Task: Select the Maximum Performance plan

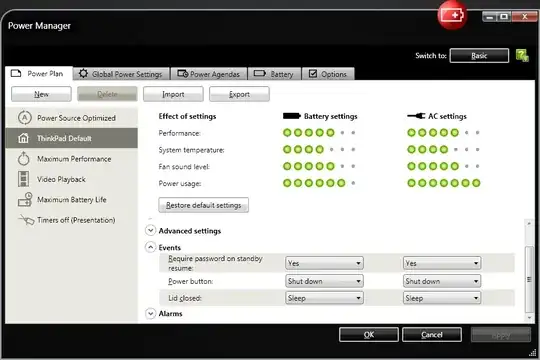Action: pyautogui.click(x=72, y=159)
